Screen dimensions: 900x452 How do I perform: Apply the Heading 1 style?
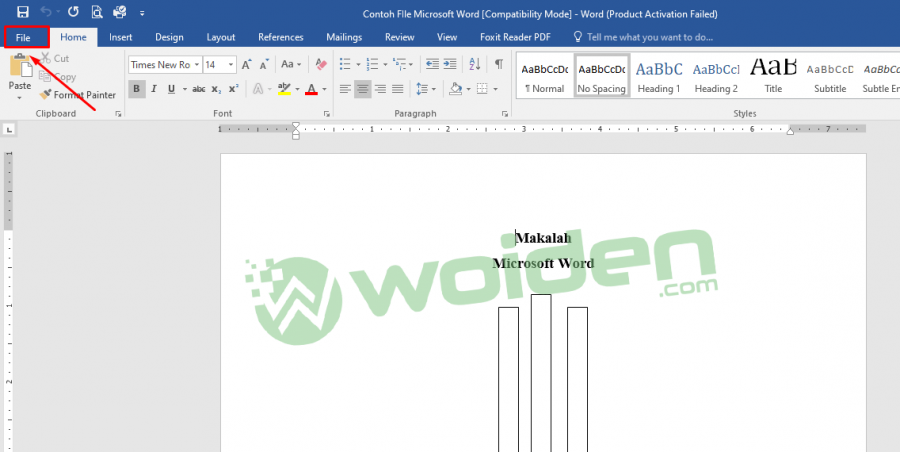tap(659, 76)
